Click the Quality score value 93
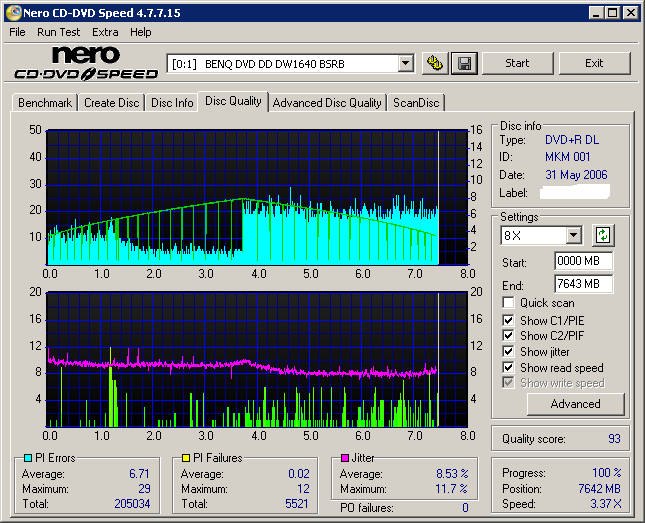 pyautogui.click(x=614, y=439)
